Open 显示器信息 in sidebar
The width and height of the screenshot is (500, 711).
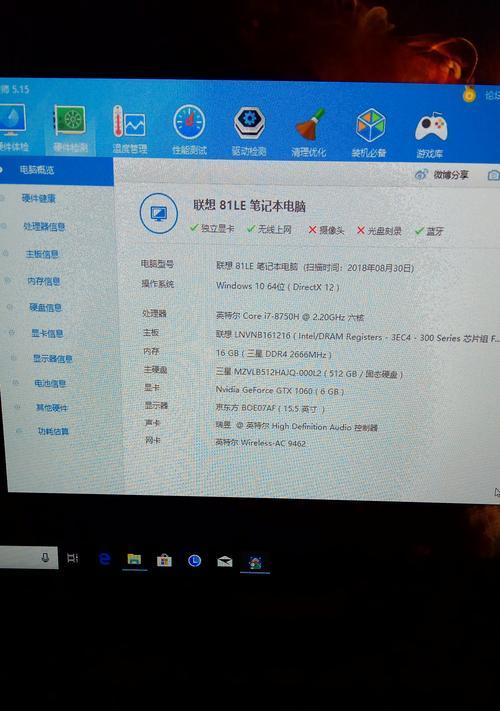tap(53, 359)
